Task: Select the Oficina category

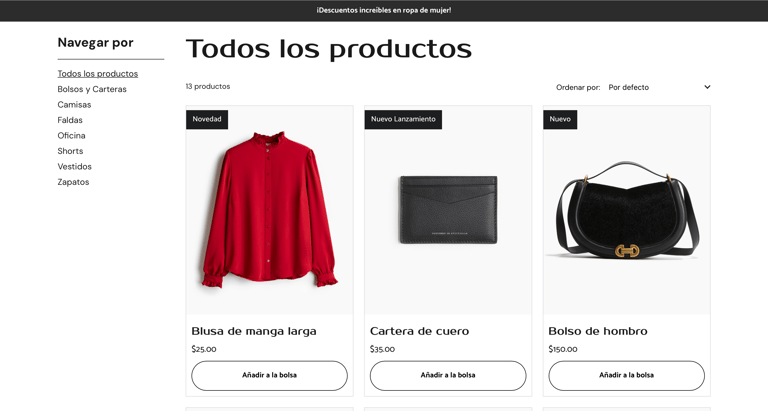Action: [72, 135]
